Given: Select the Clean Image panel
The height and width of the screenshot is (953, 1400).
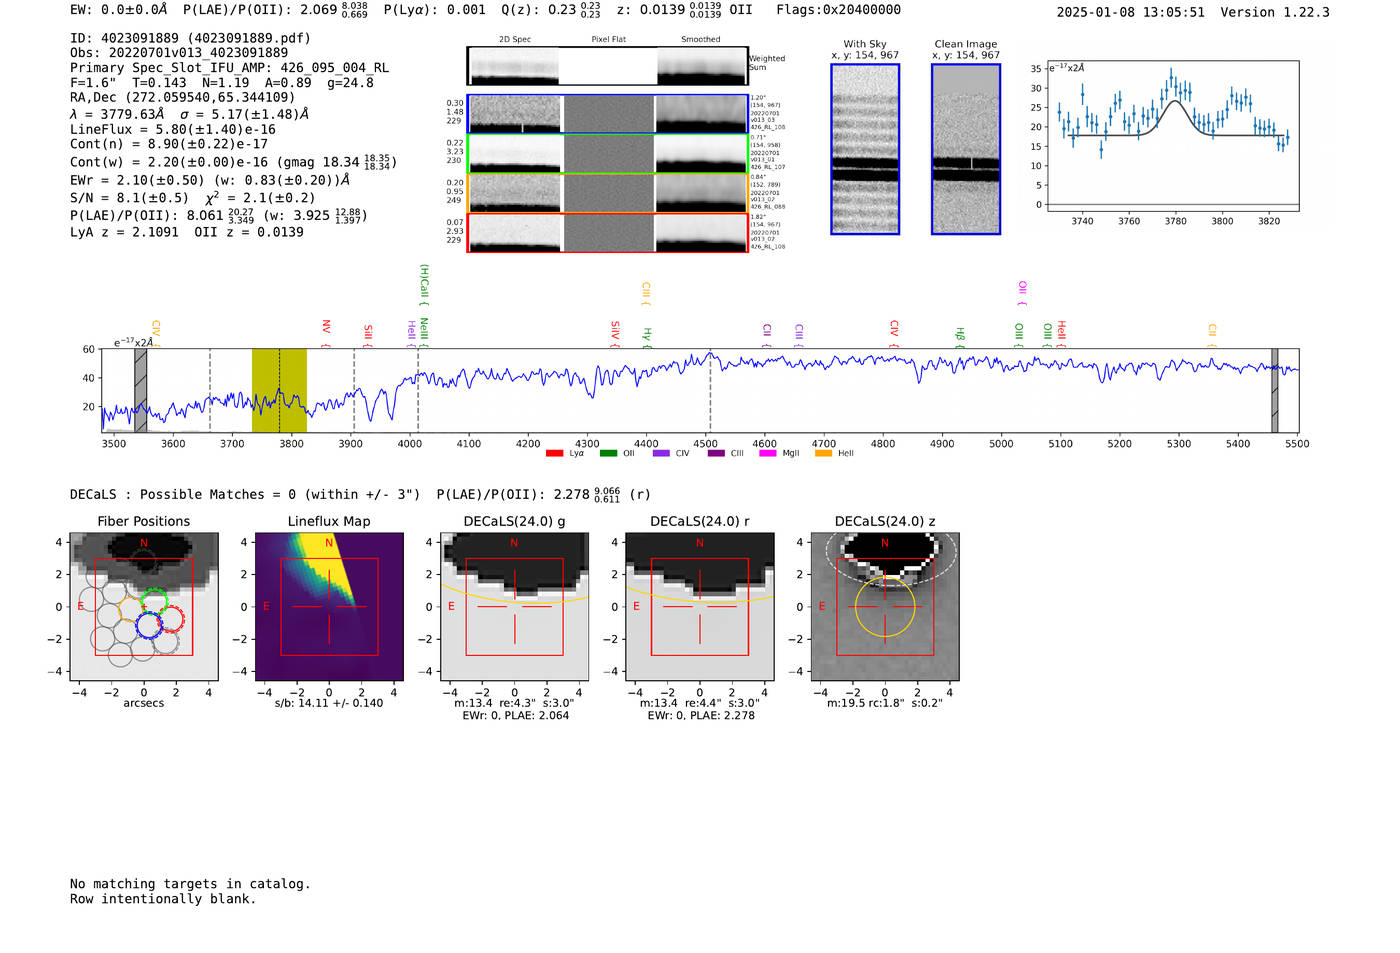Looking at the screenshot, I should (x=966, y=149).
